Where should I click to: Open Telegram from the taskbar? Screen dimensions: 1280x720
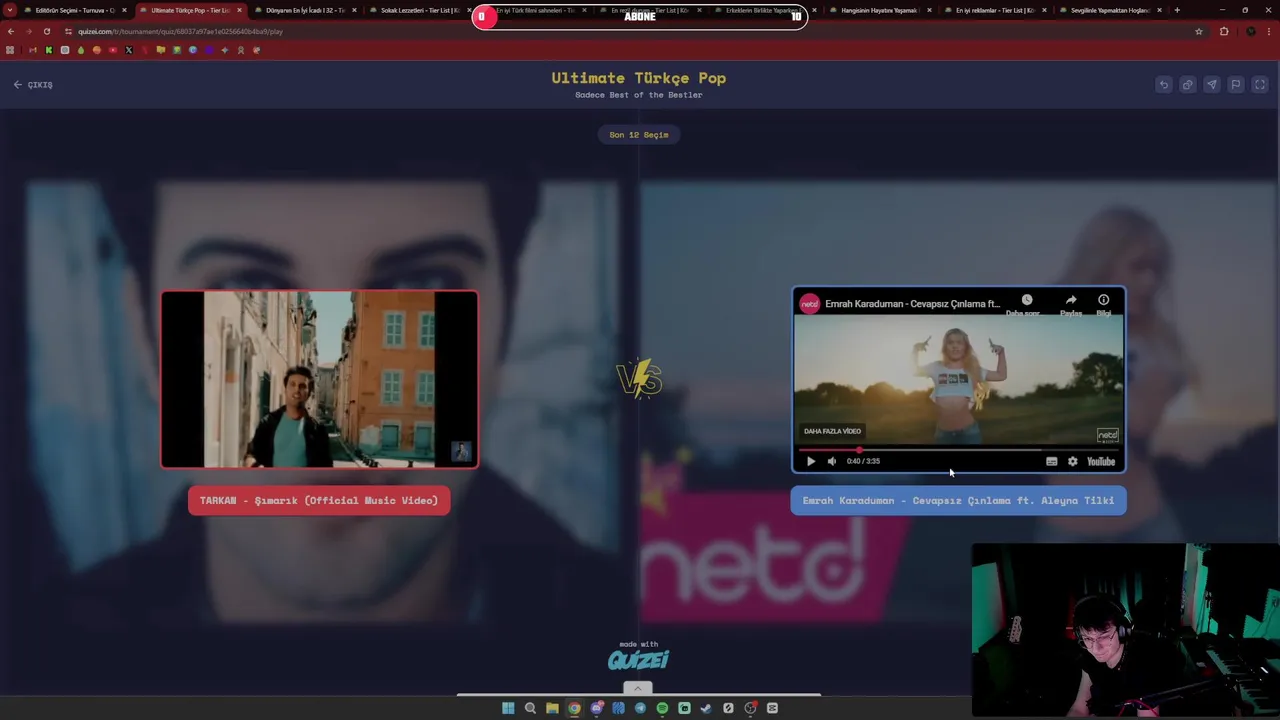click(x=640, y=708)
